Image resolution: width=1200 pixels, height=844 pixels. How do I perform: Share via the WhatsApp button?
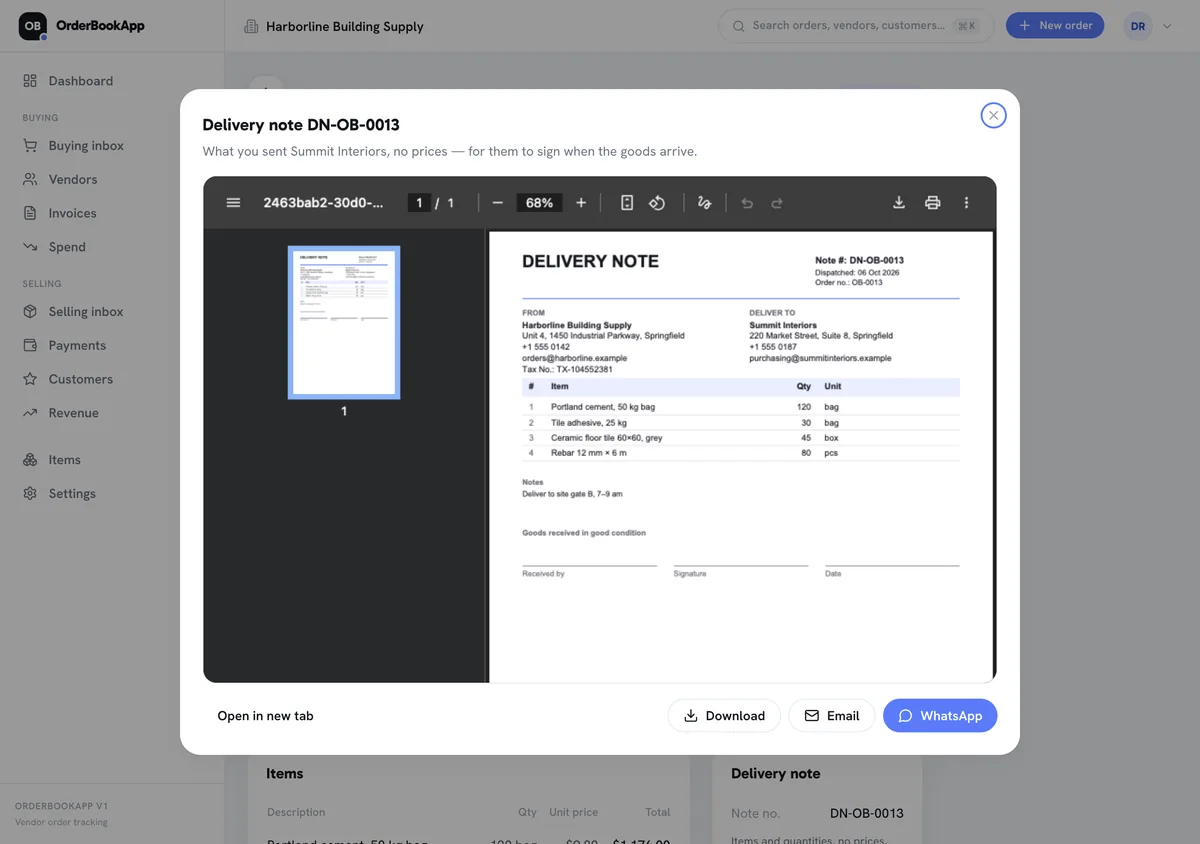[x=940, y=716]
